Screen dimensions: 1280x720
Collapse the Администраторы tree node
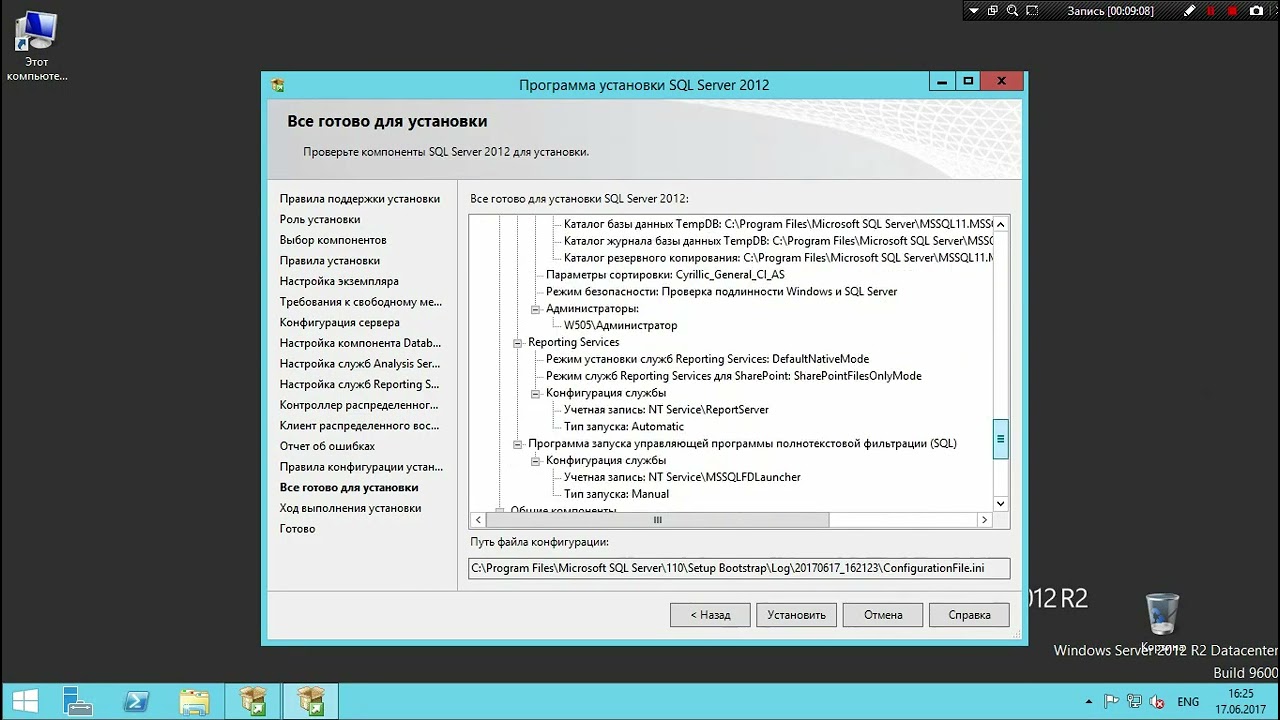click(536, 309)
